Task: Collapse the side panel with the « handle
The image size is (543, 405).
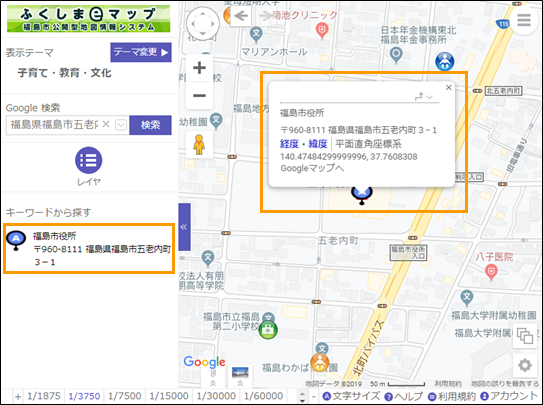Action: click(184, 227)
